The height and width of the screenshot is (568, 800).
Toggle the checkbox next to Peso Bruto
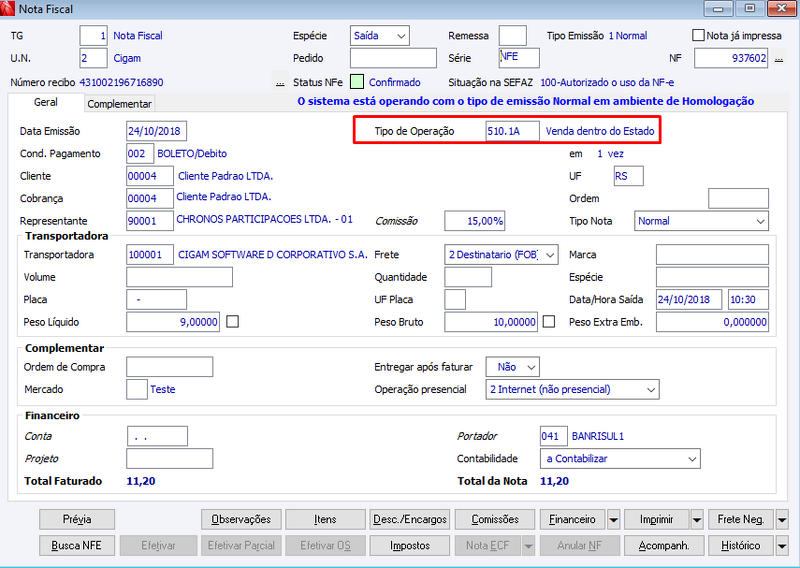[549, 322]
